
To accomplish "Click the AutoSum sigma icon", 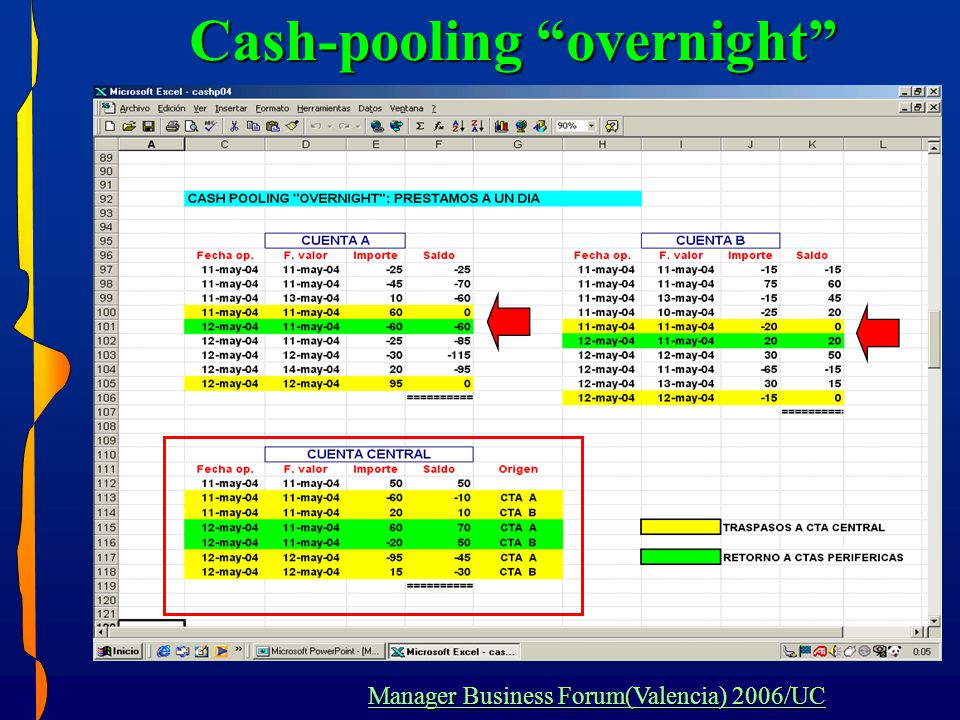I will click(420, 126).
